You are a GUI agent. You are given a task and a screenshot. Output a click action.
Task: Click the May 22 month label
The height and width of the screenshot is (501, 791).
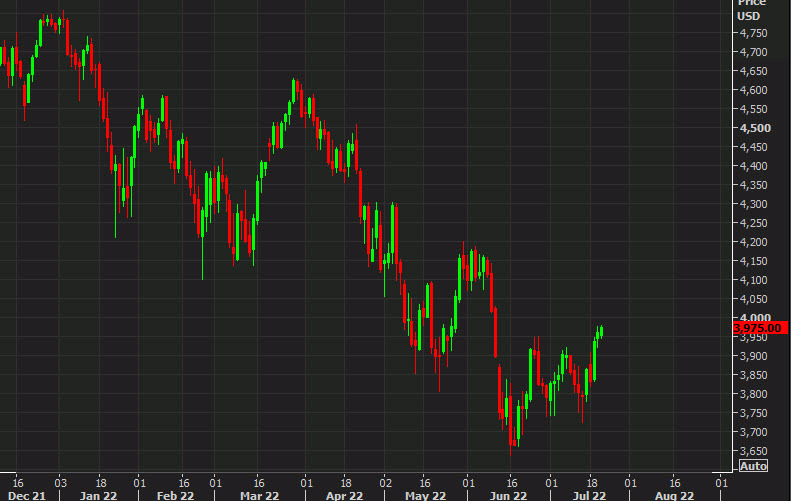[426, 496]
